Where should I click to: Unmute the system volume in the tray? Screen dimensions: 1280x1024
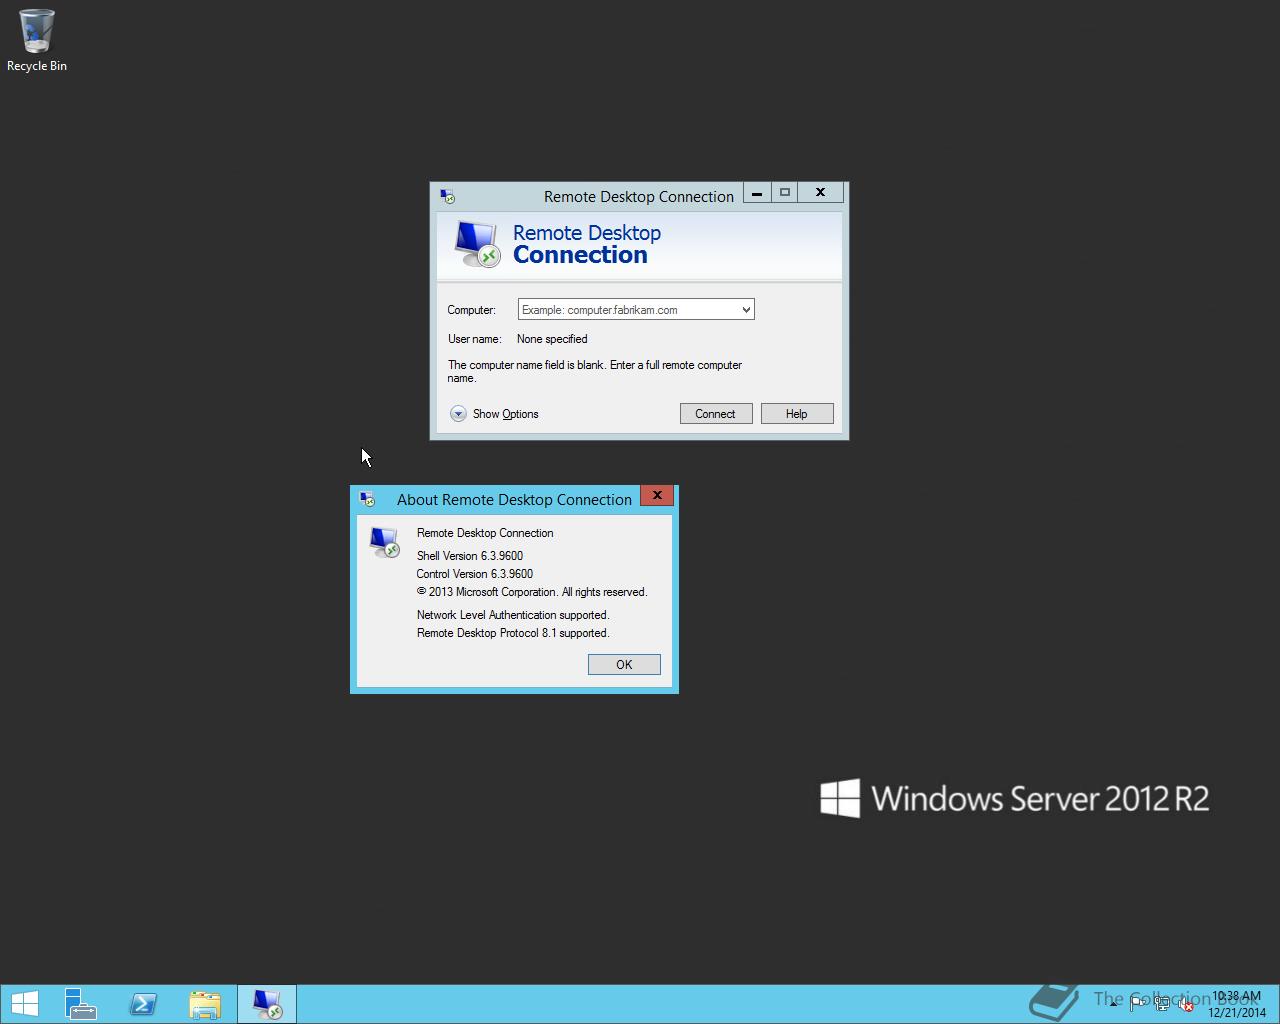1187,1004
